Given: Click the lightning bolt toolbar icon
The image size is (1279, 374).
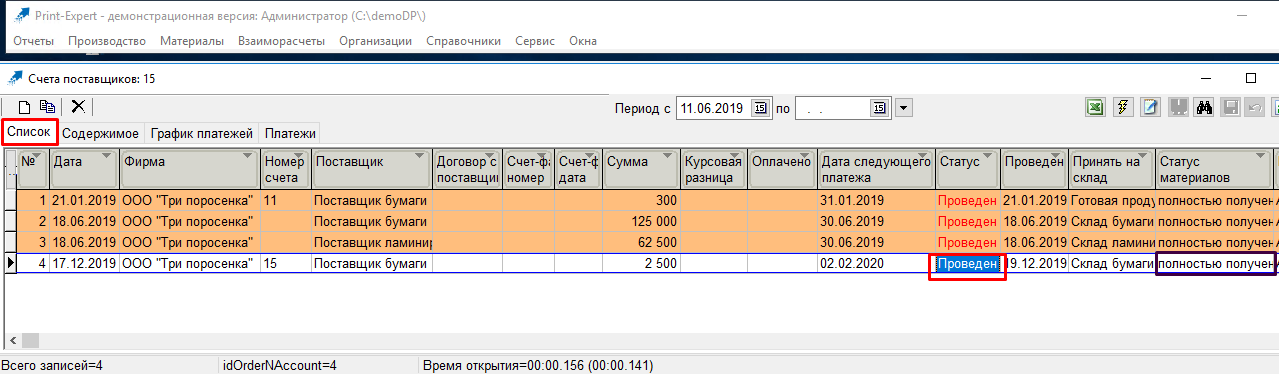Looking at the screenshot, I should click(1123, 107).
